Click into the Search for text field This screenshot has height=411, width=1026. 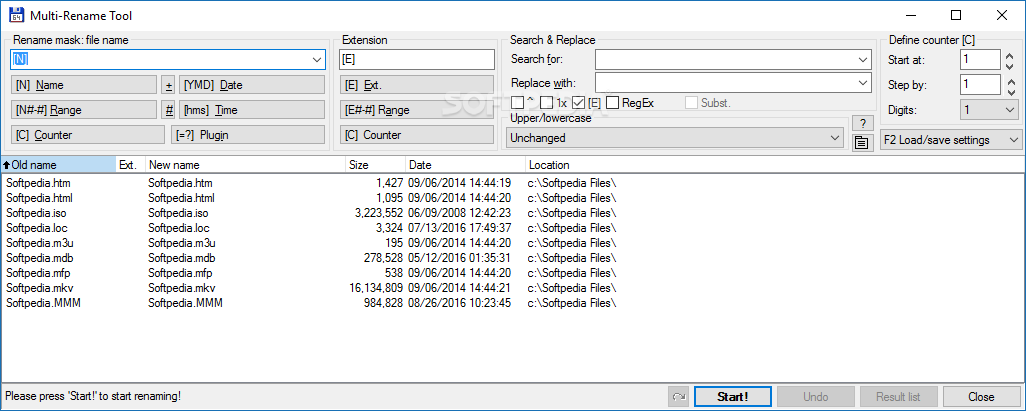pyautogui.click(x=725, y=60)
